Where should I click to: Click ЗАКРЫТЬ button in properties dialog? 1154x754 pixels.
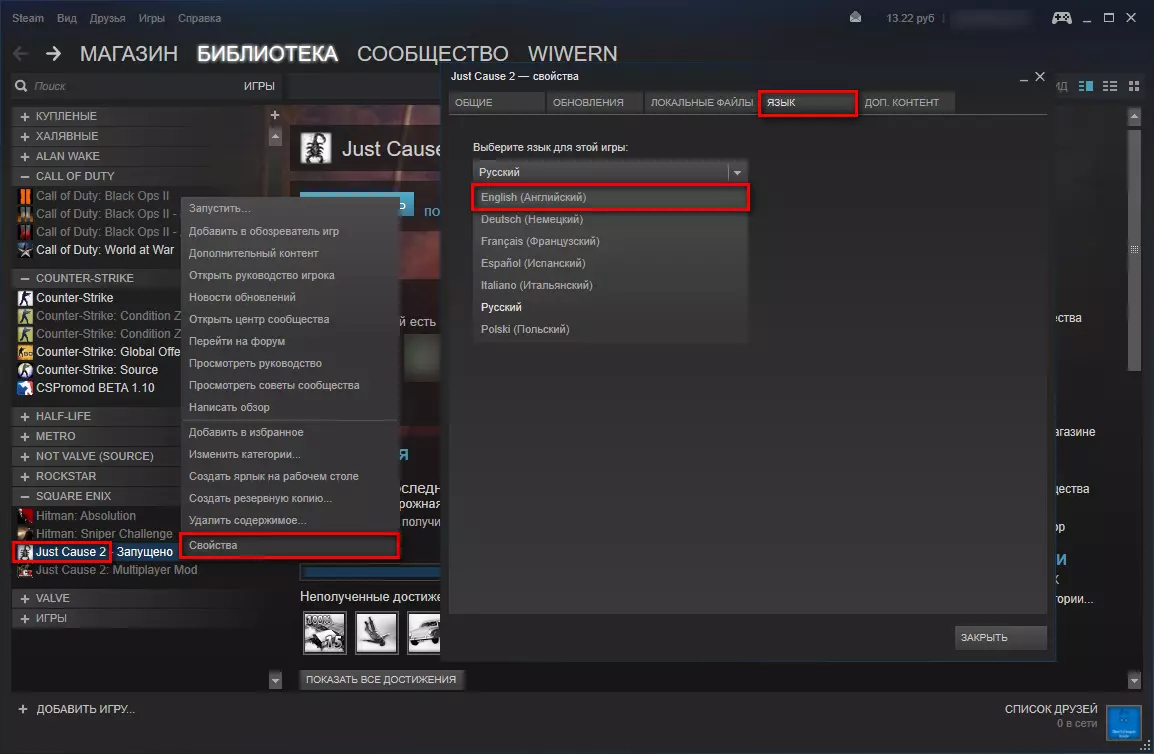(1000, 638)
